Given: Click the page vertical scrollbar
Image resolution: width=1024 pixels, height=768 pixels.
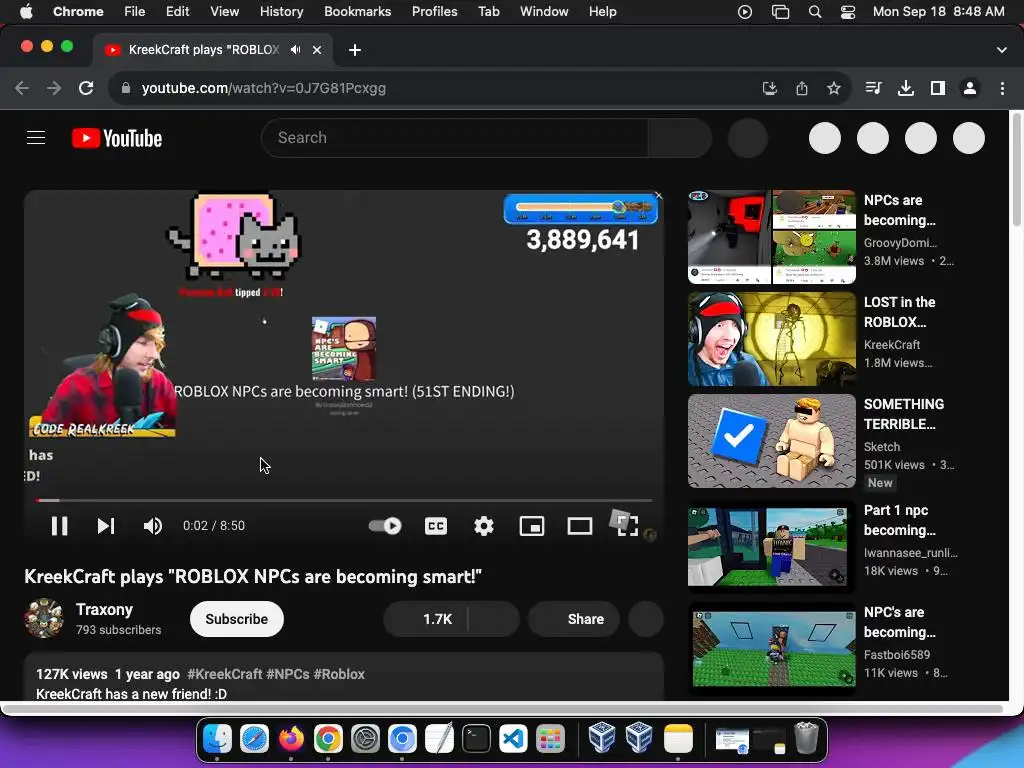Looking at the screenshot, I should coord(1016,170).
